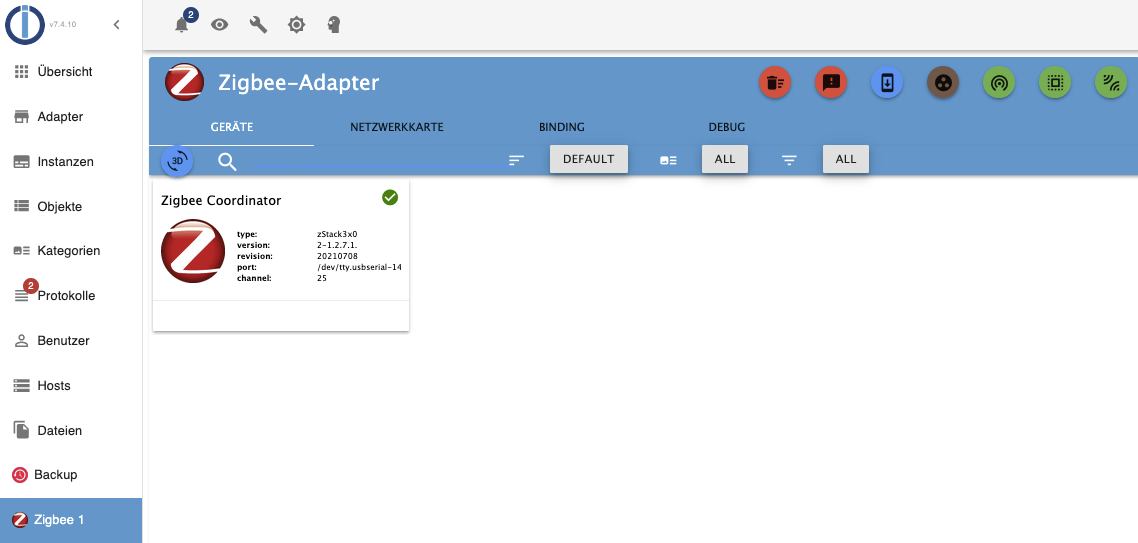Screen dimensions: 1138x543
Task: Click the sort lines icon
Action: coord(516,160)
